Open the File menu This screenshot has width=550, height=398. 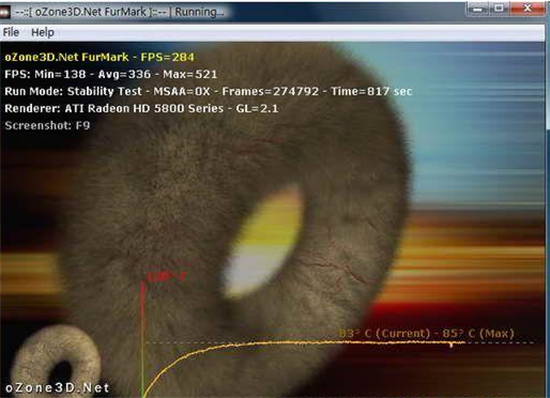click(x=11, y=32)
